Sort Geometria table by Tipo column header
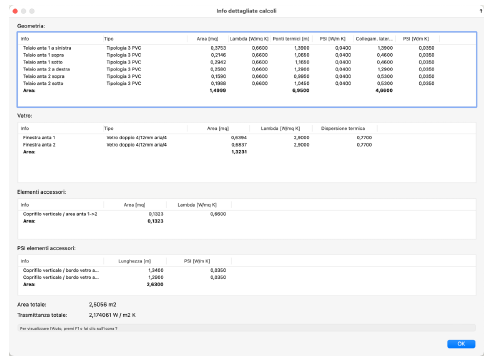The height and width of the screenshot is (362, 489). point(145,39)
